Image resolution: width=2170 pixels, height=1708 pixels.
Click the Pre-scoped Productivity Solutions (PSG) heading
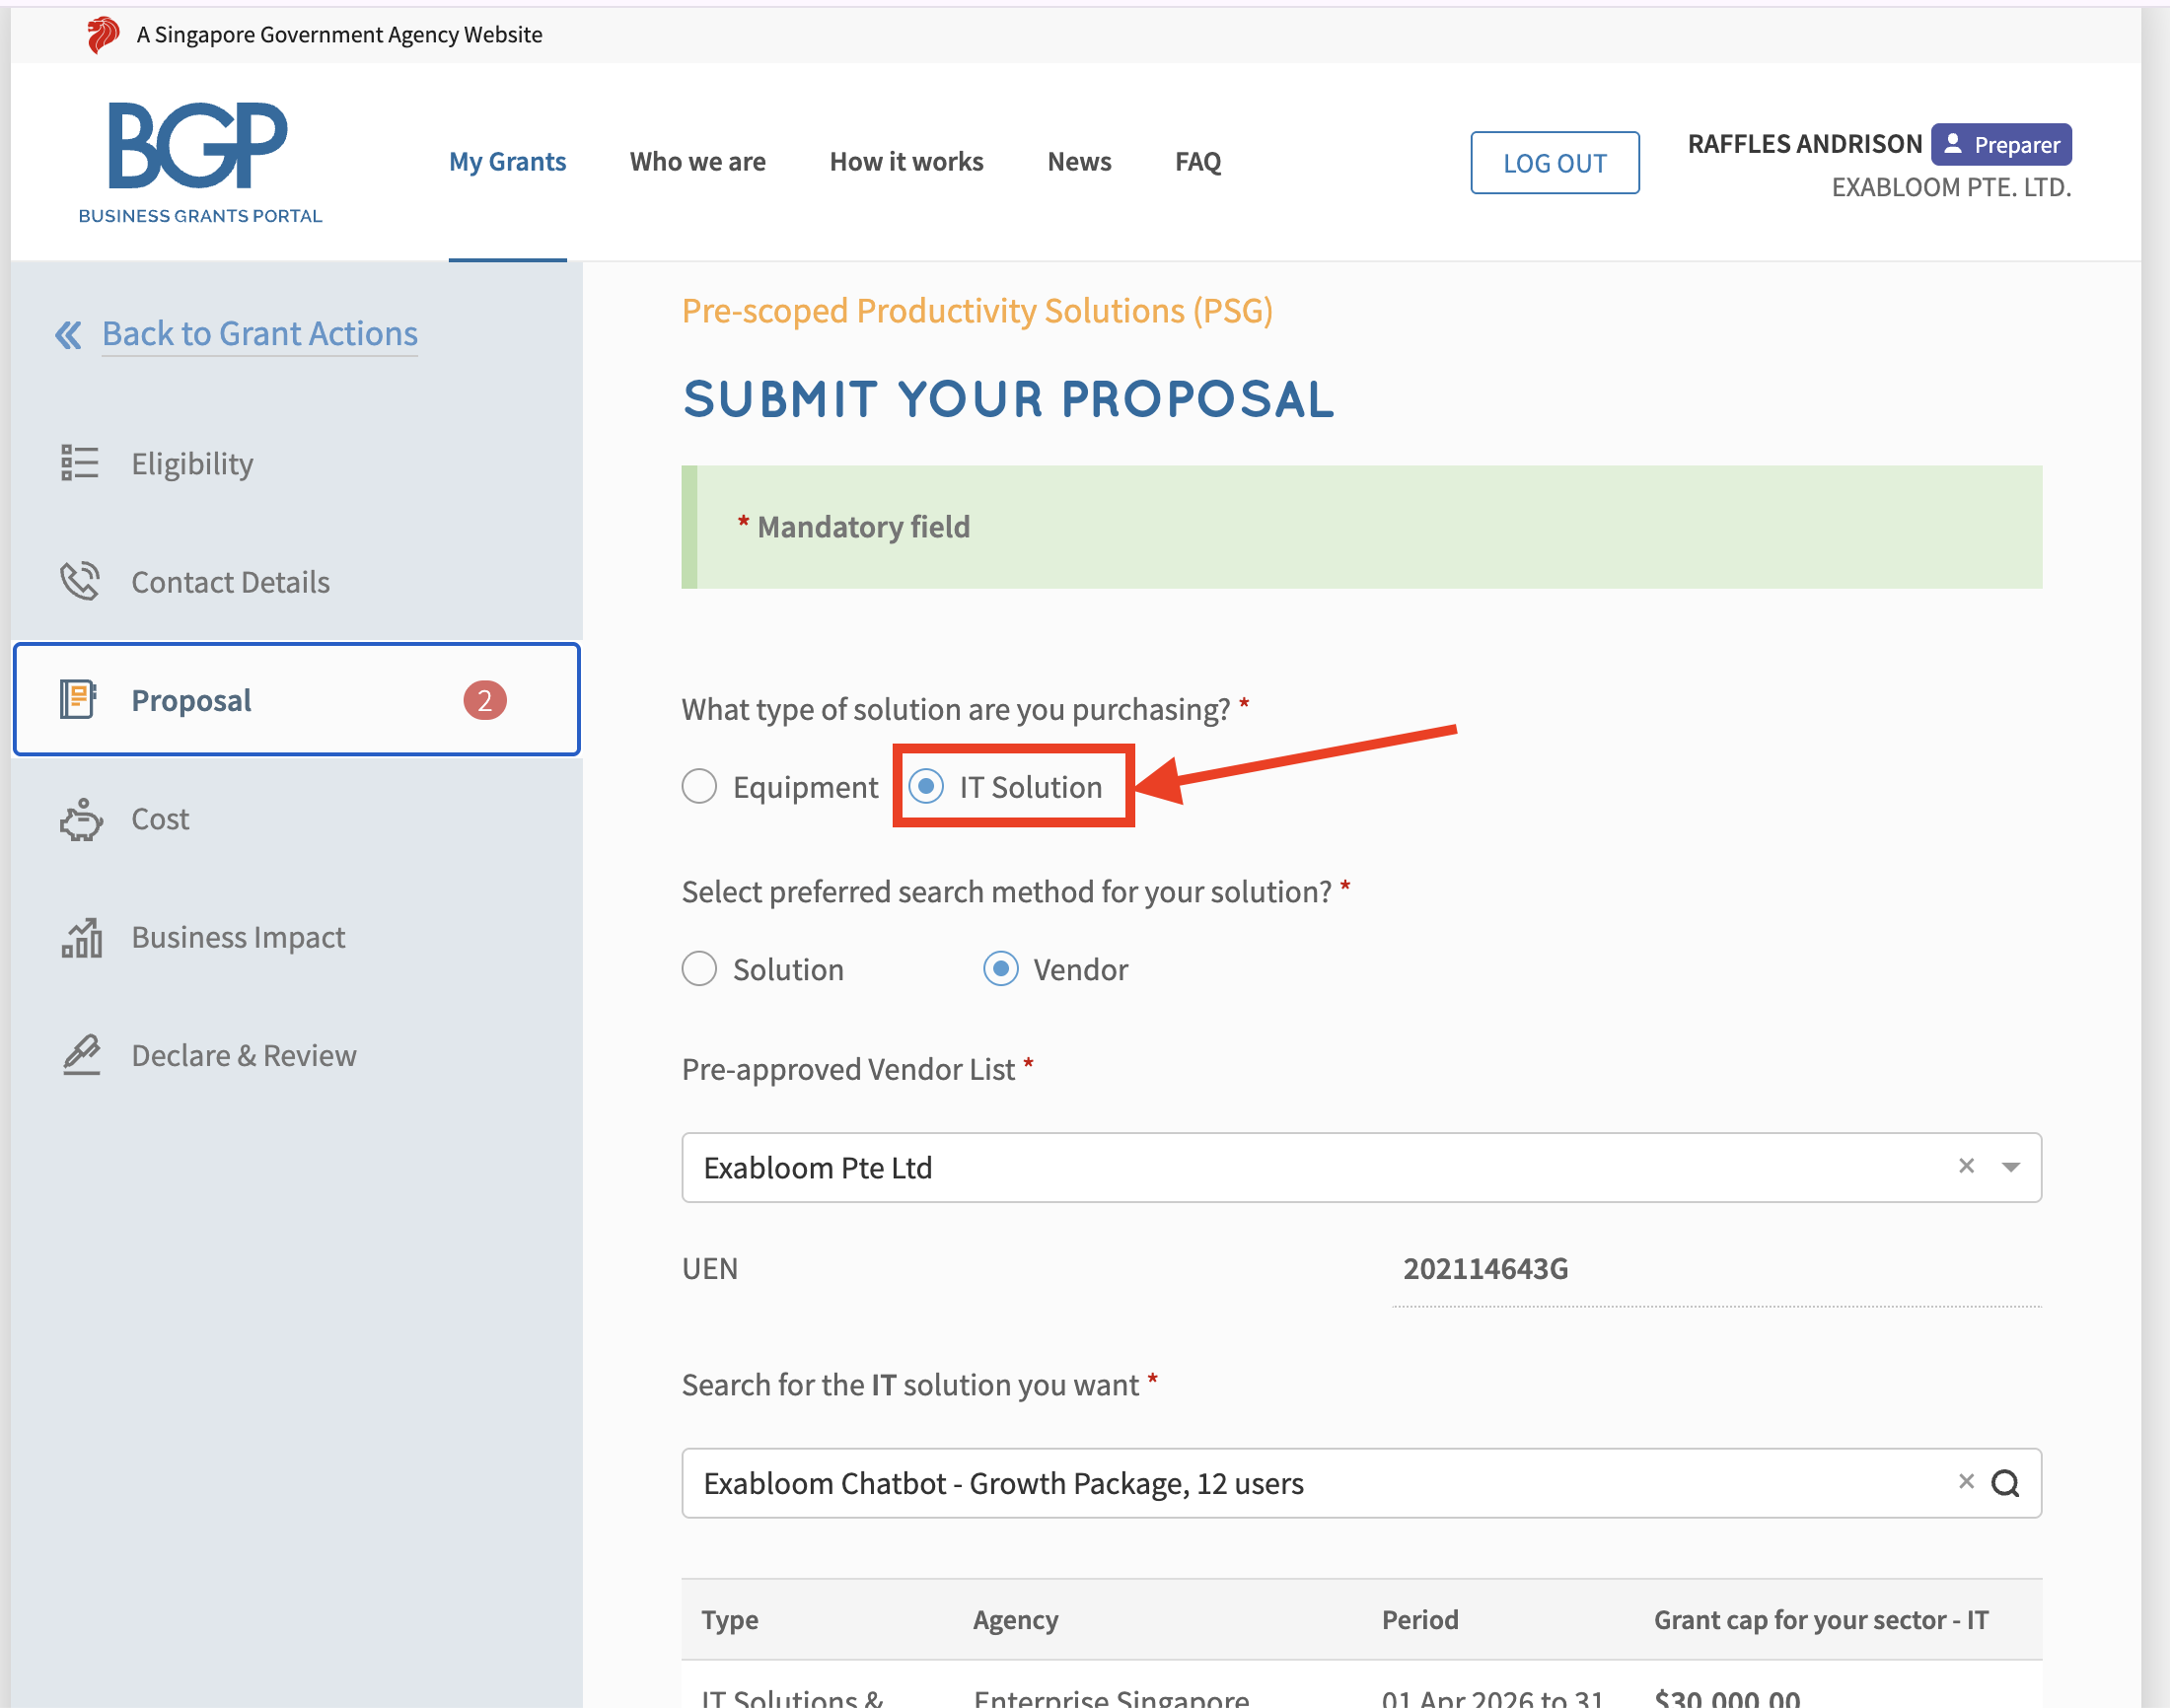click(x=977, y=311)
